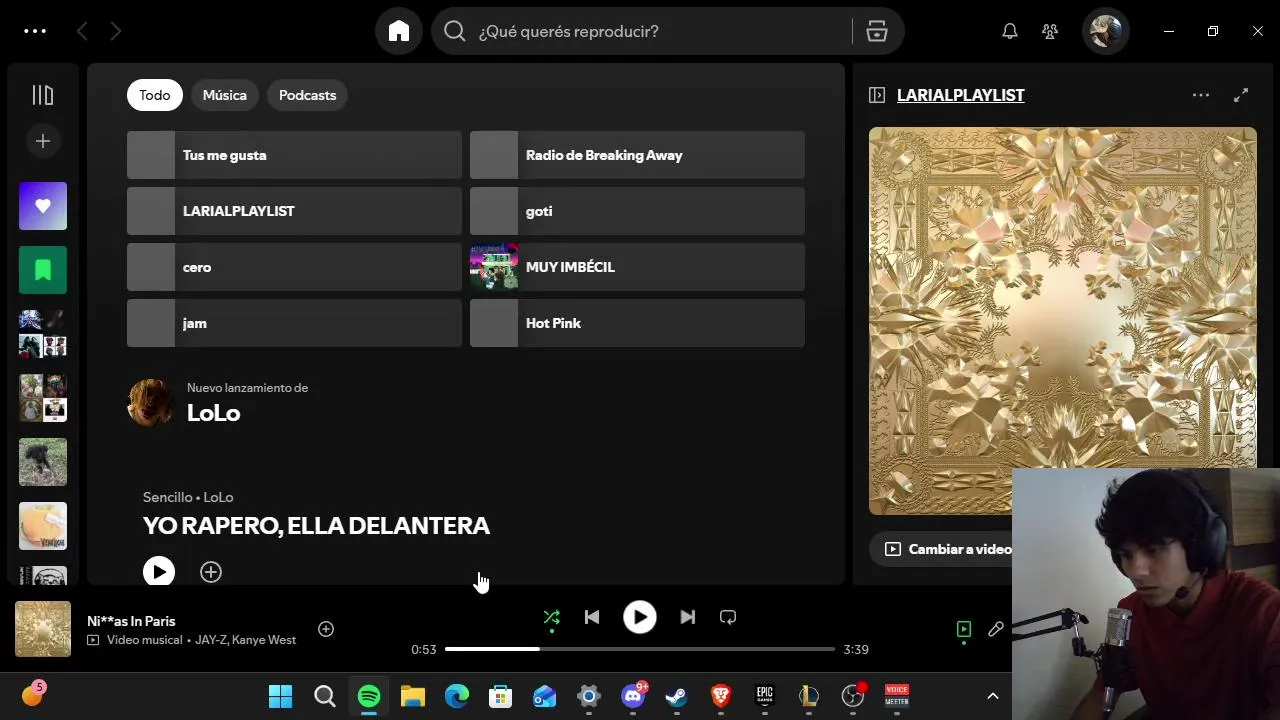Click the LoLo artist avatar
Viewport: 1280px width, 720px height.
(x=151, y=402)
